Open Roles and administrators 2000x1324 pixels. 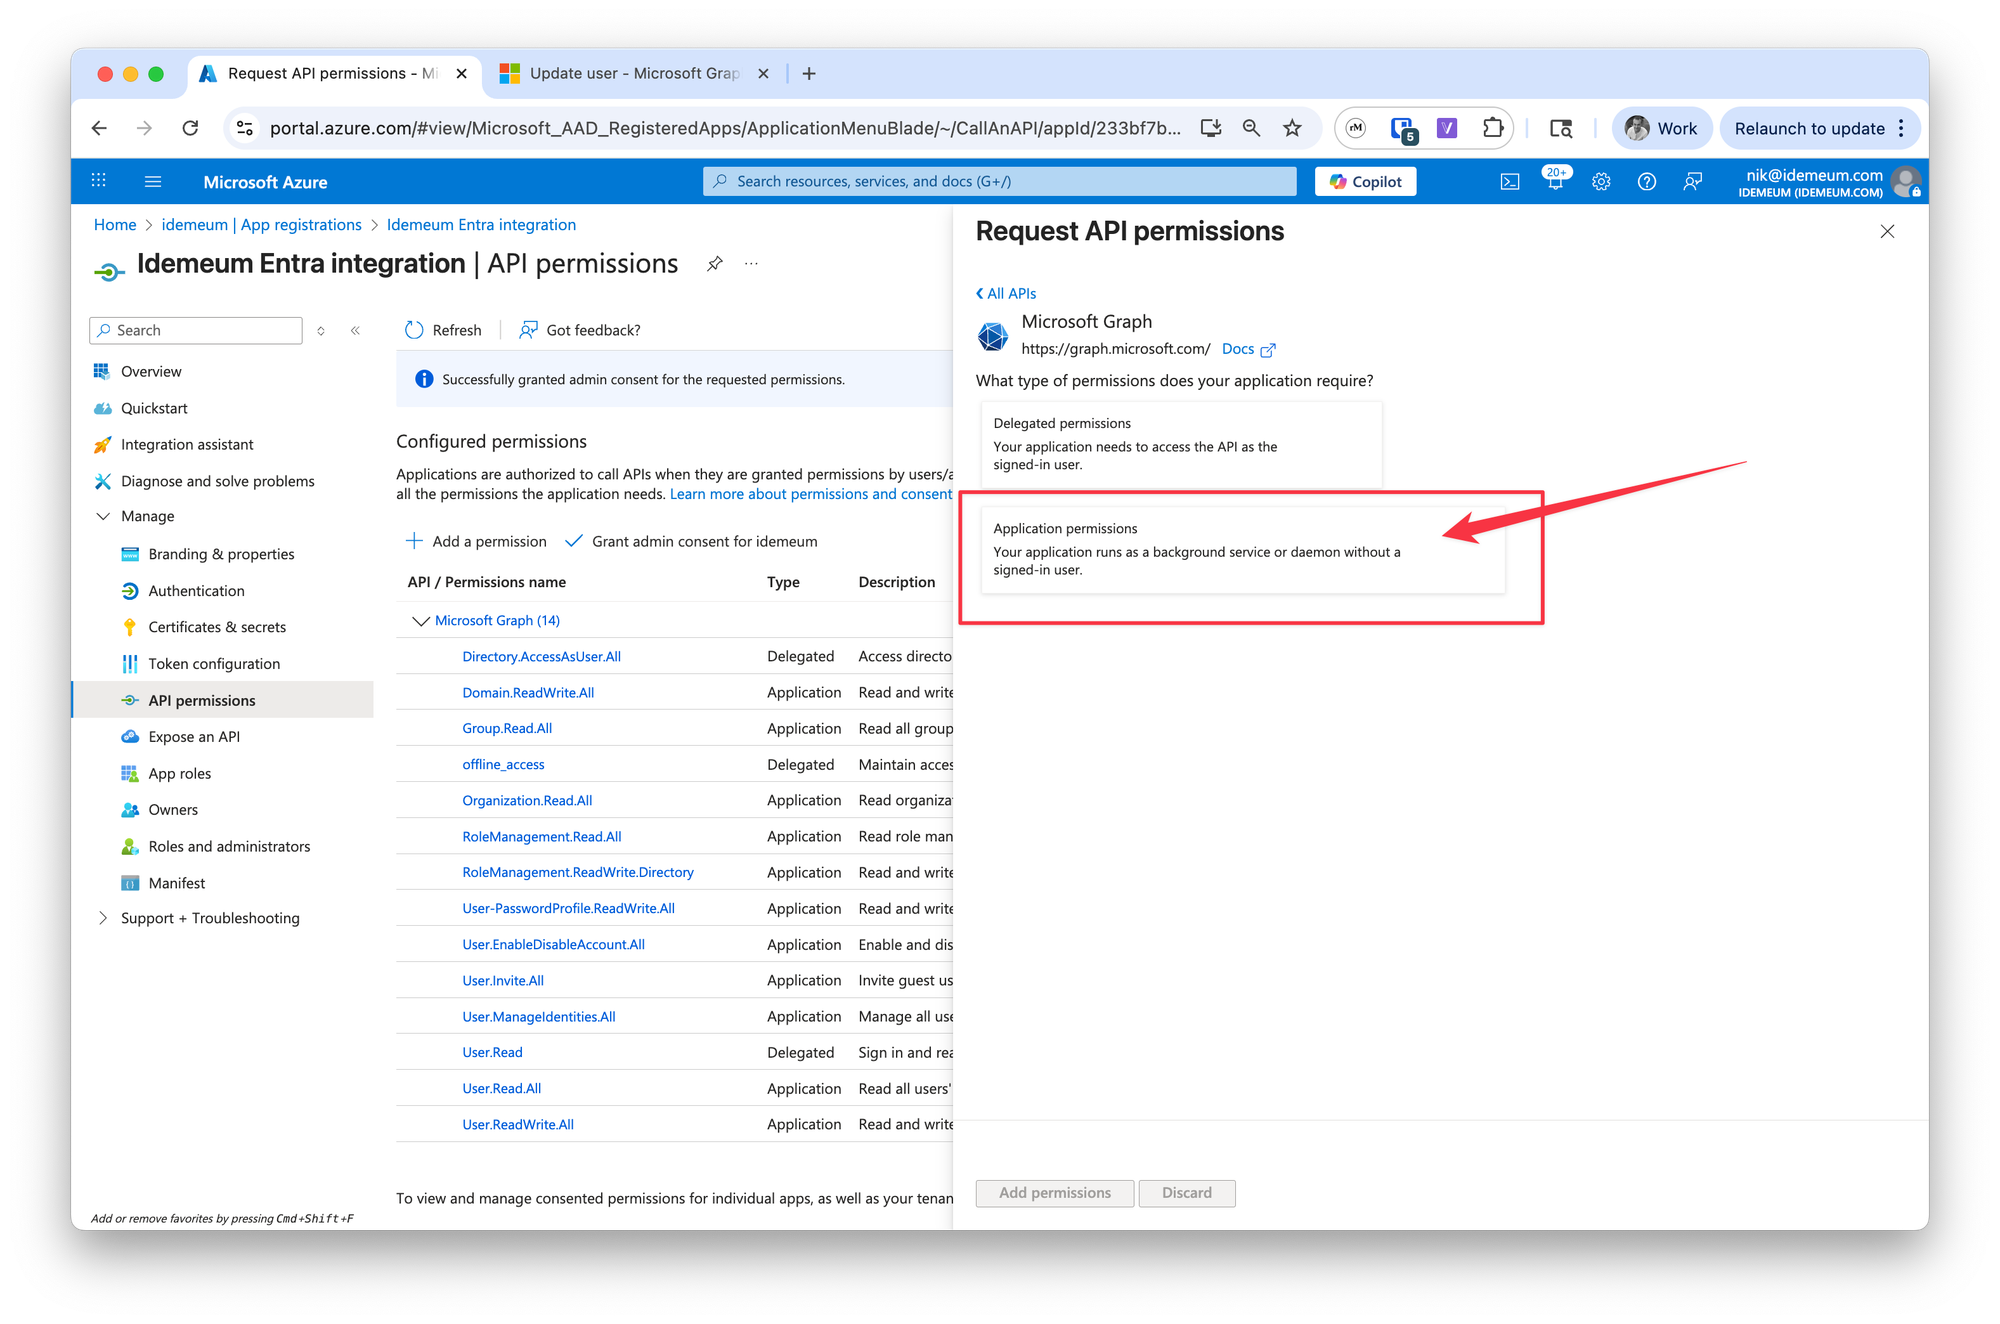[229, 846]
